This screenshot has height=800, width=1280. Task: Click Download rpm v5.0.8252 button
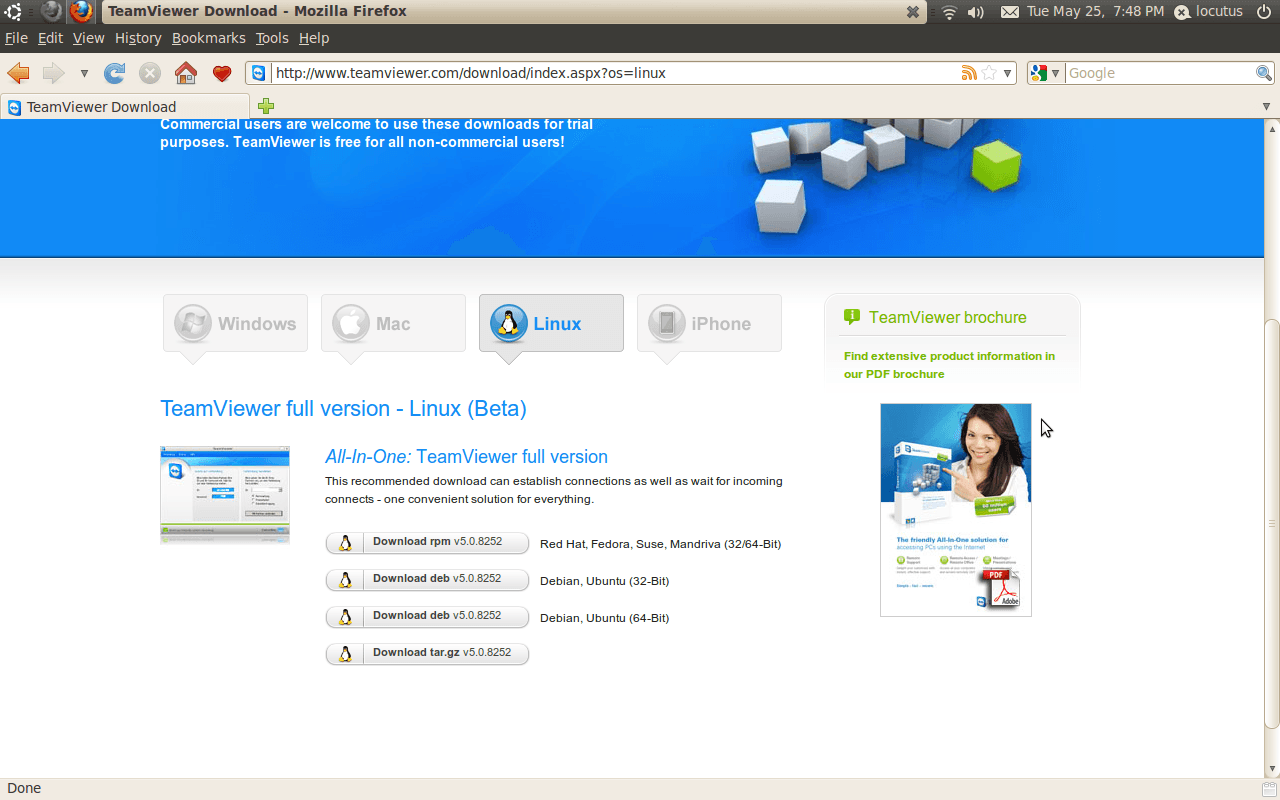point(427,543)
